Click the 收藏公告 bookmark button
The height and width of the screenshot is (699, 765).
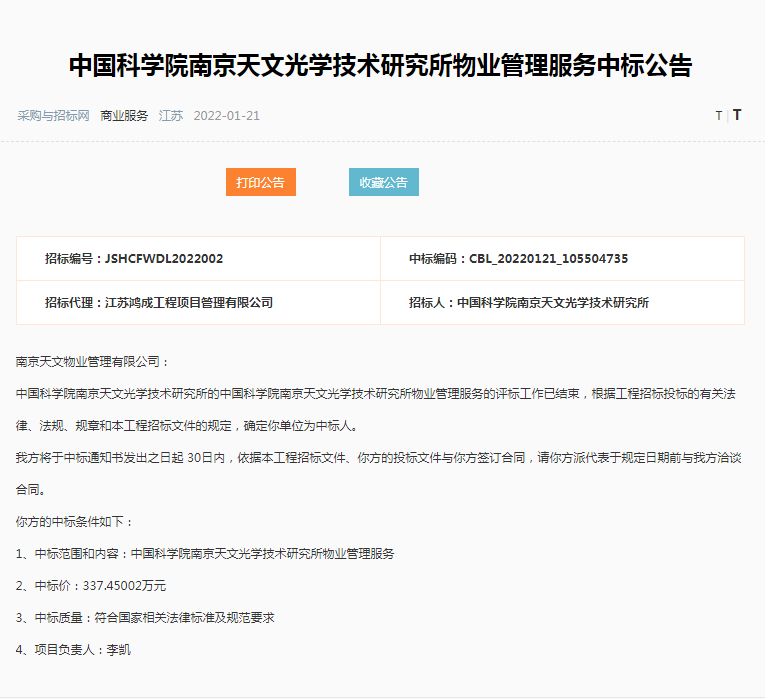coord(383,182)
